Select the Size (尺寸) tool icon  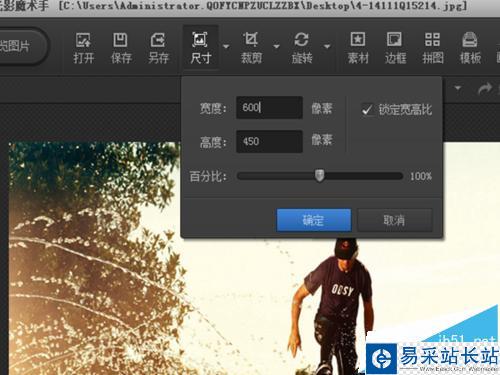(200, 48)
